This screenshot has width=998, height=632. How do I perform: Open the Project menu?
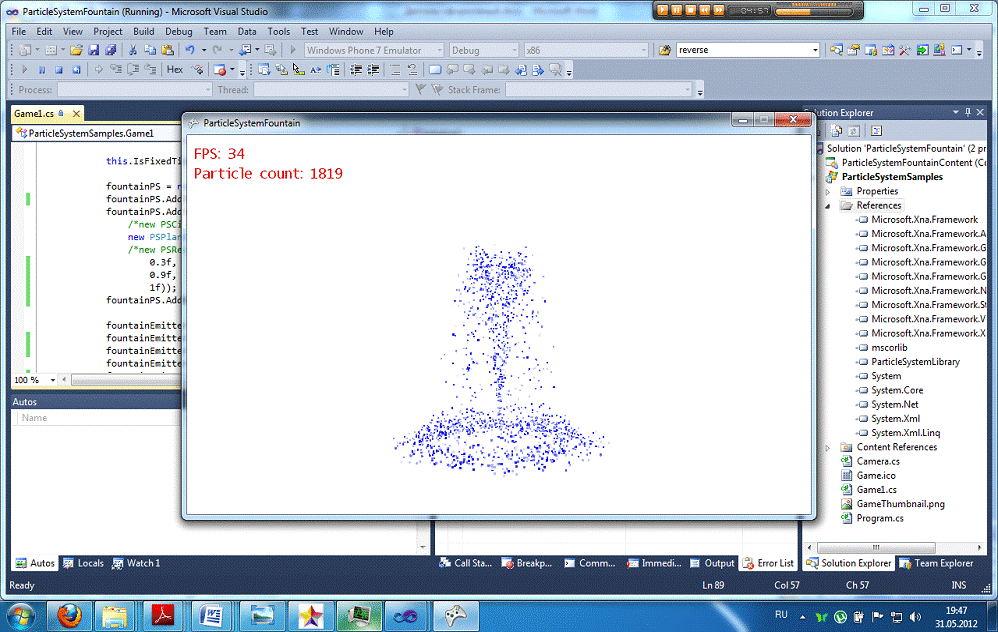pyautogui.click(x=108, y=32)
